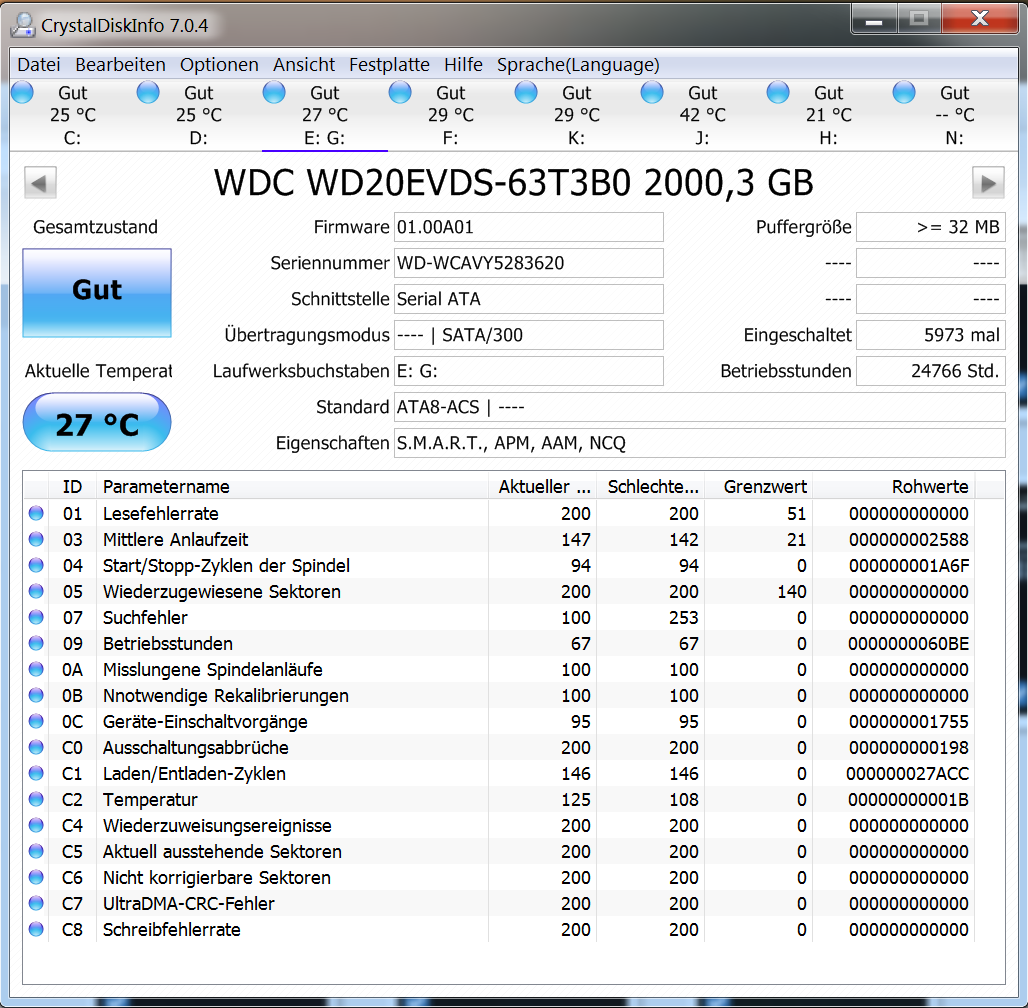This screenshot has width=1028, height=1008.
Task: Click the Rohwerte column header
Action: [894, 487]
